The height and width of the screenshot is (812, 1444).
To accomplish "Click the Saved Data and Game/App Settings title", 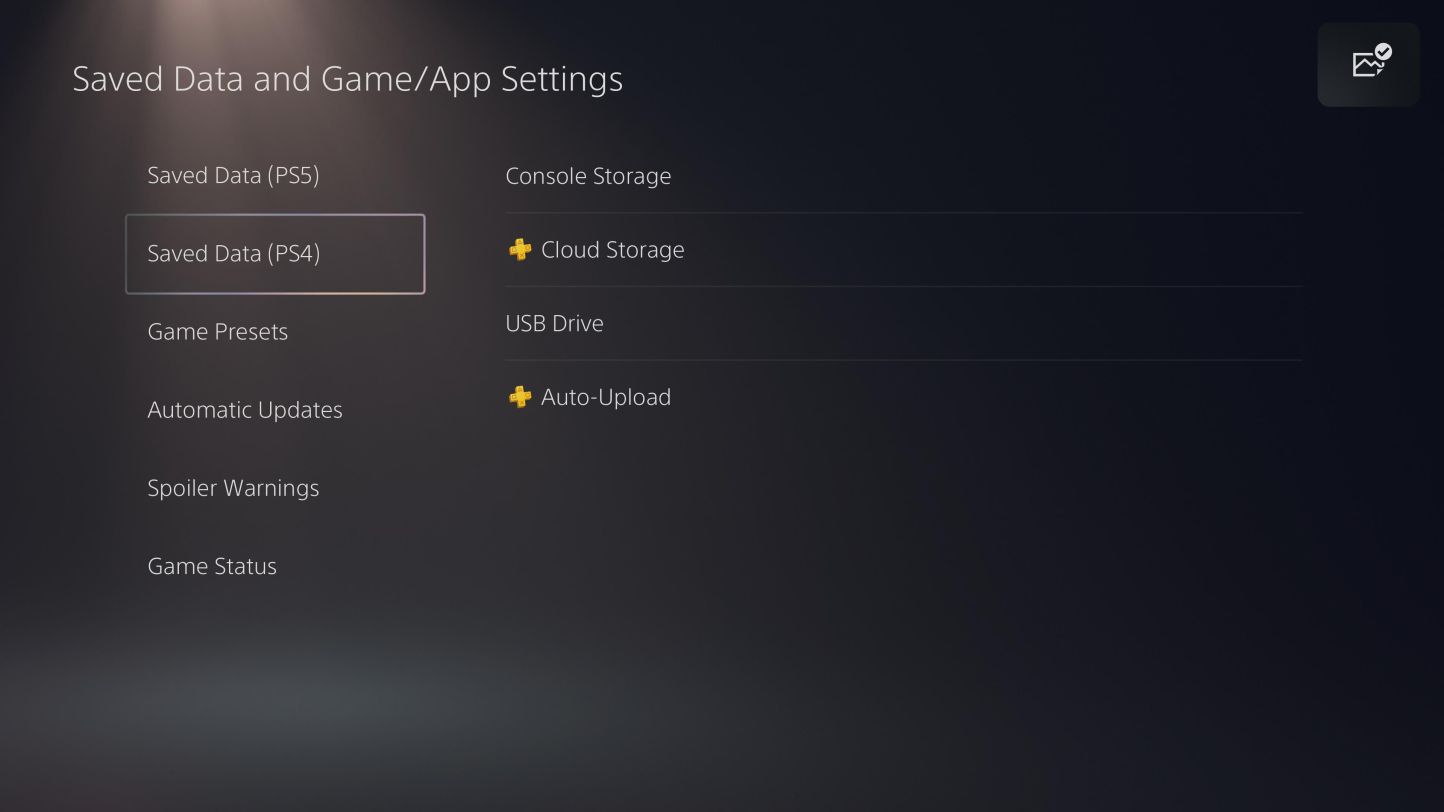I will (347, 78).
